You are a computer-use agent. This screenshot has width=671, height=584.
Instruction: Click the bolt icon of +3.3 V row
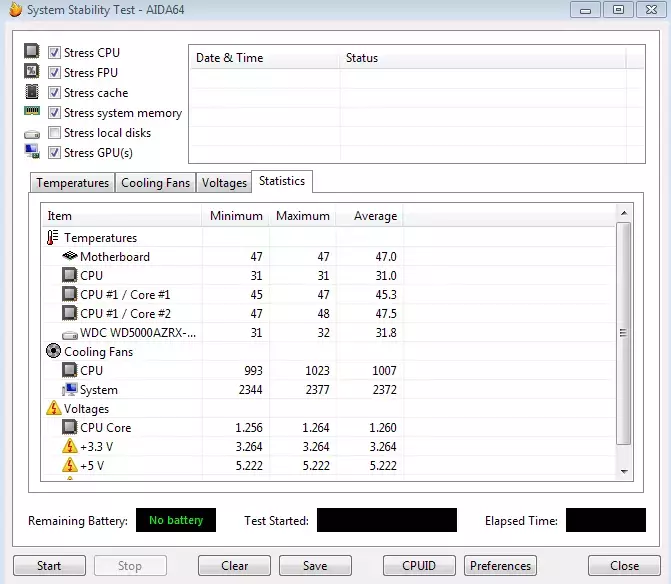pos(70,446)
